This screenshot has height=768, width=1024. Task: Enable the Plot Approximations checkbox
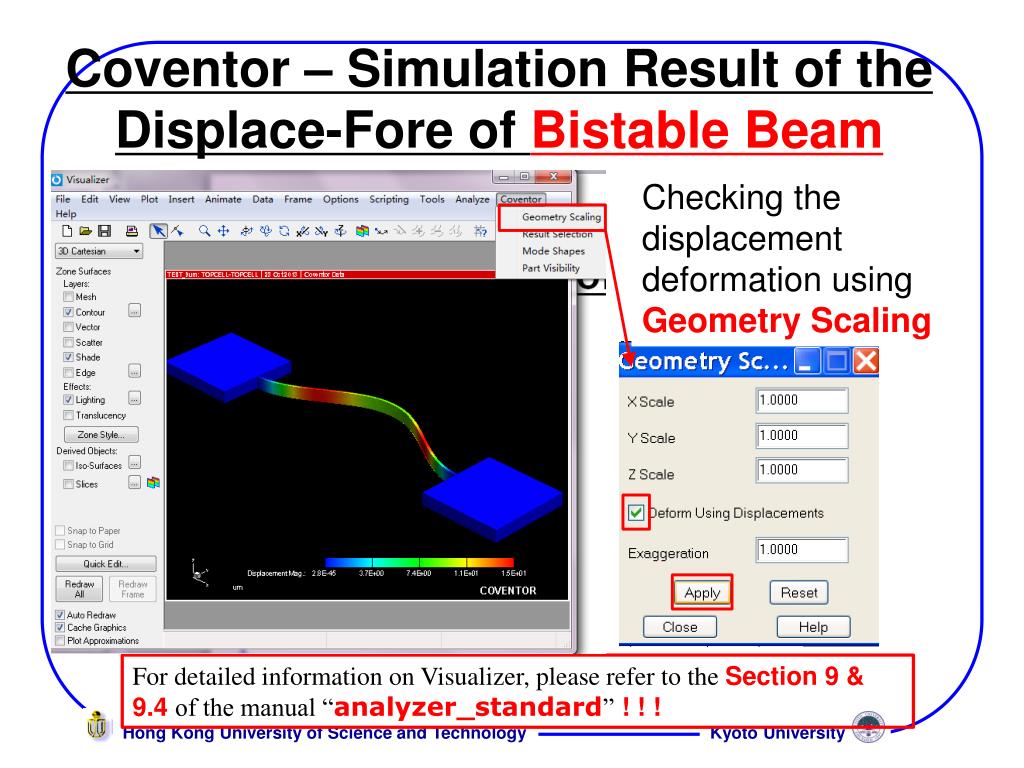click(x=60, y=641)
